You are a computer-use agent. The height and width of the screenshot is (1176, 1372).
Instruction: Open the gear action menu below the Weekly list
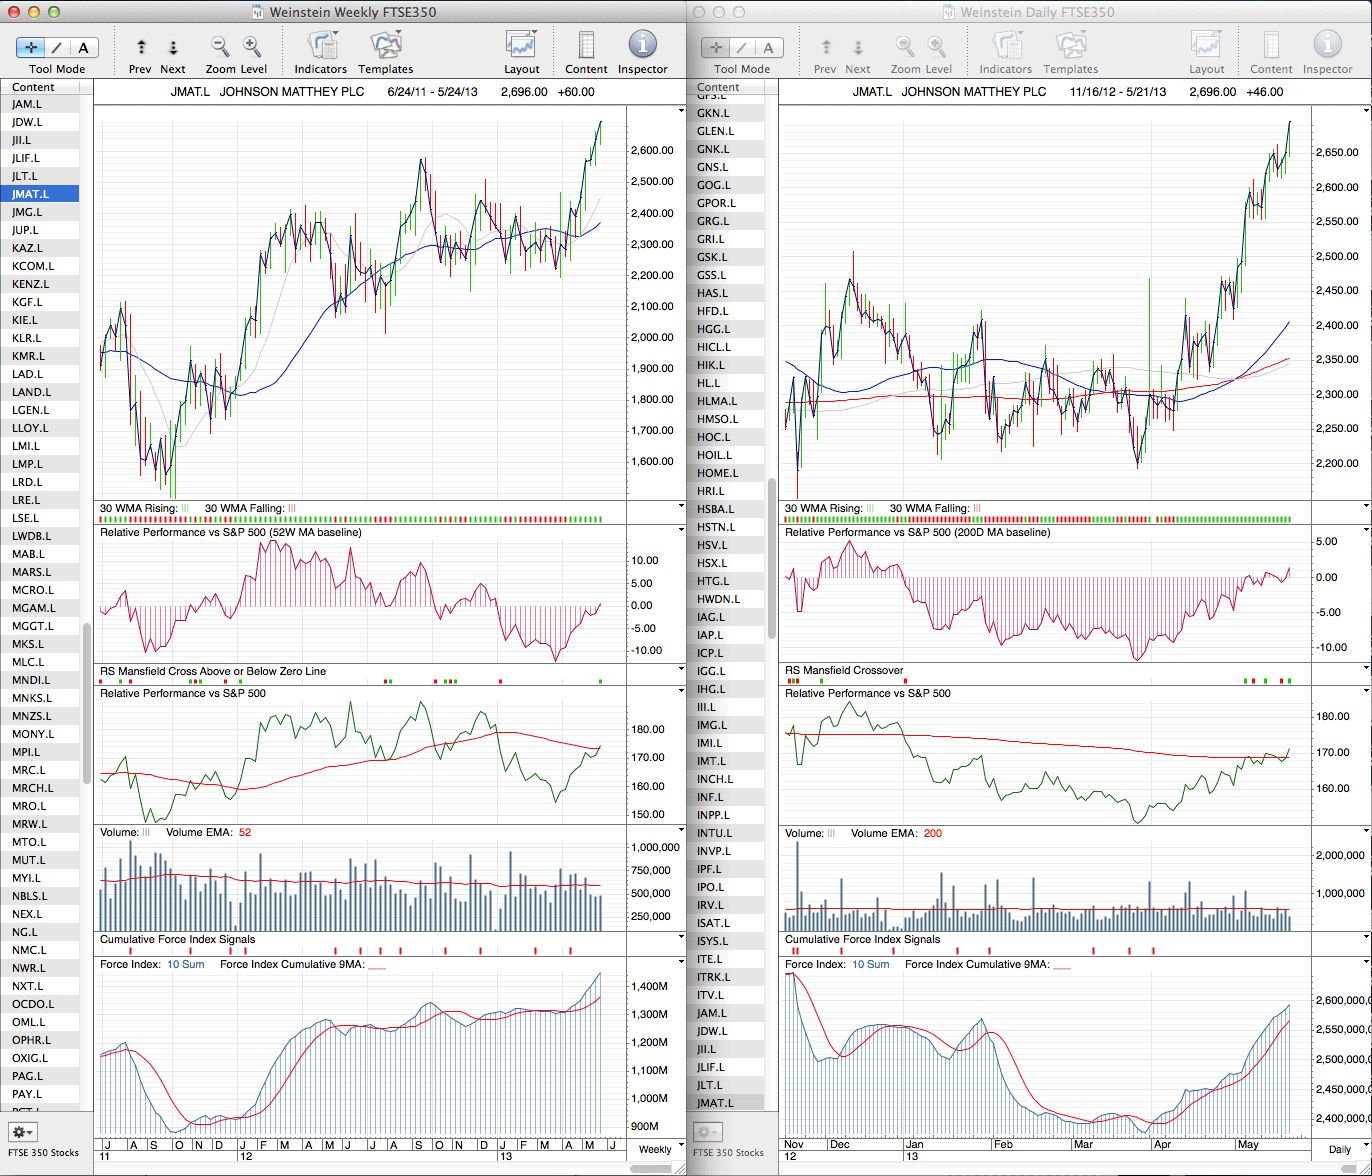pos(22,1132)
